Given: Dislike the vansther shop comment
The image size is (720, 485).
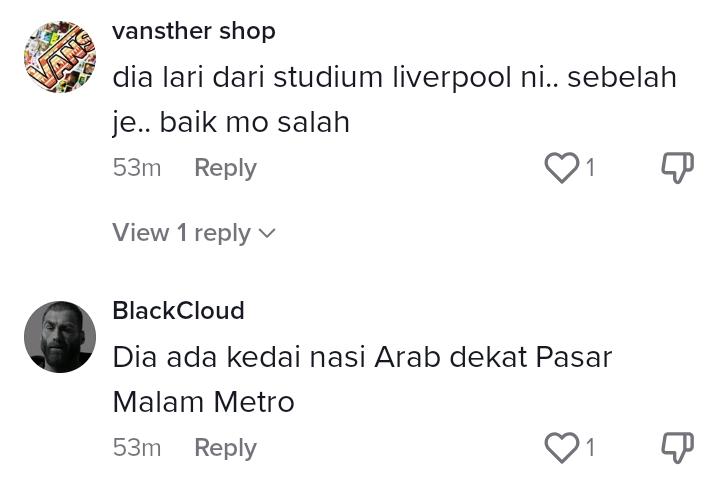Looking at the screenshot, I should pyautogui.click(x=677, y=167).
